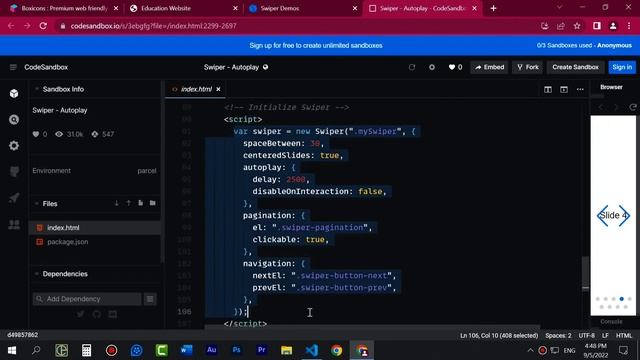The height and width of the screenshot is (360, 640).
Task: Select the Browser preview tab
Action: point(611,87)
